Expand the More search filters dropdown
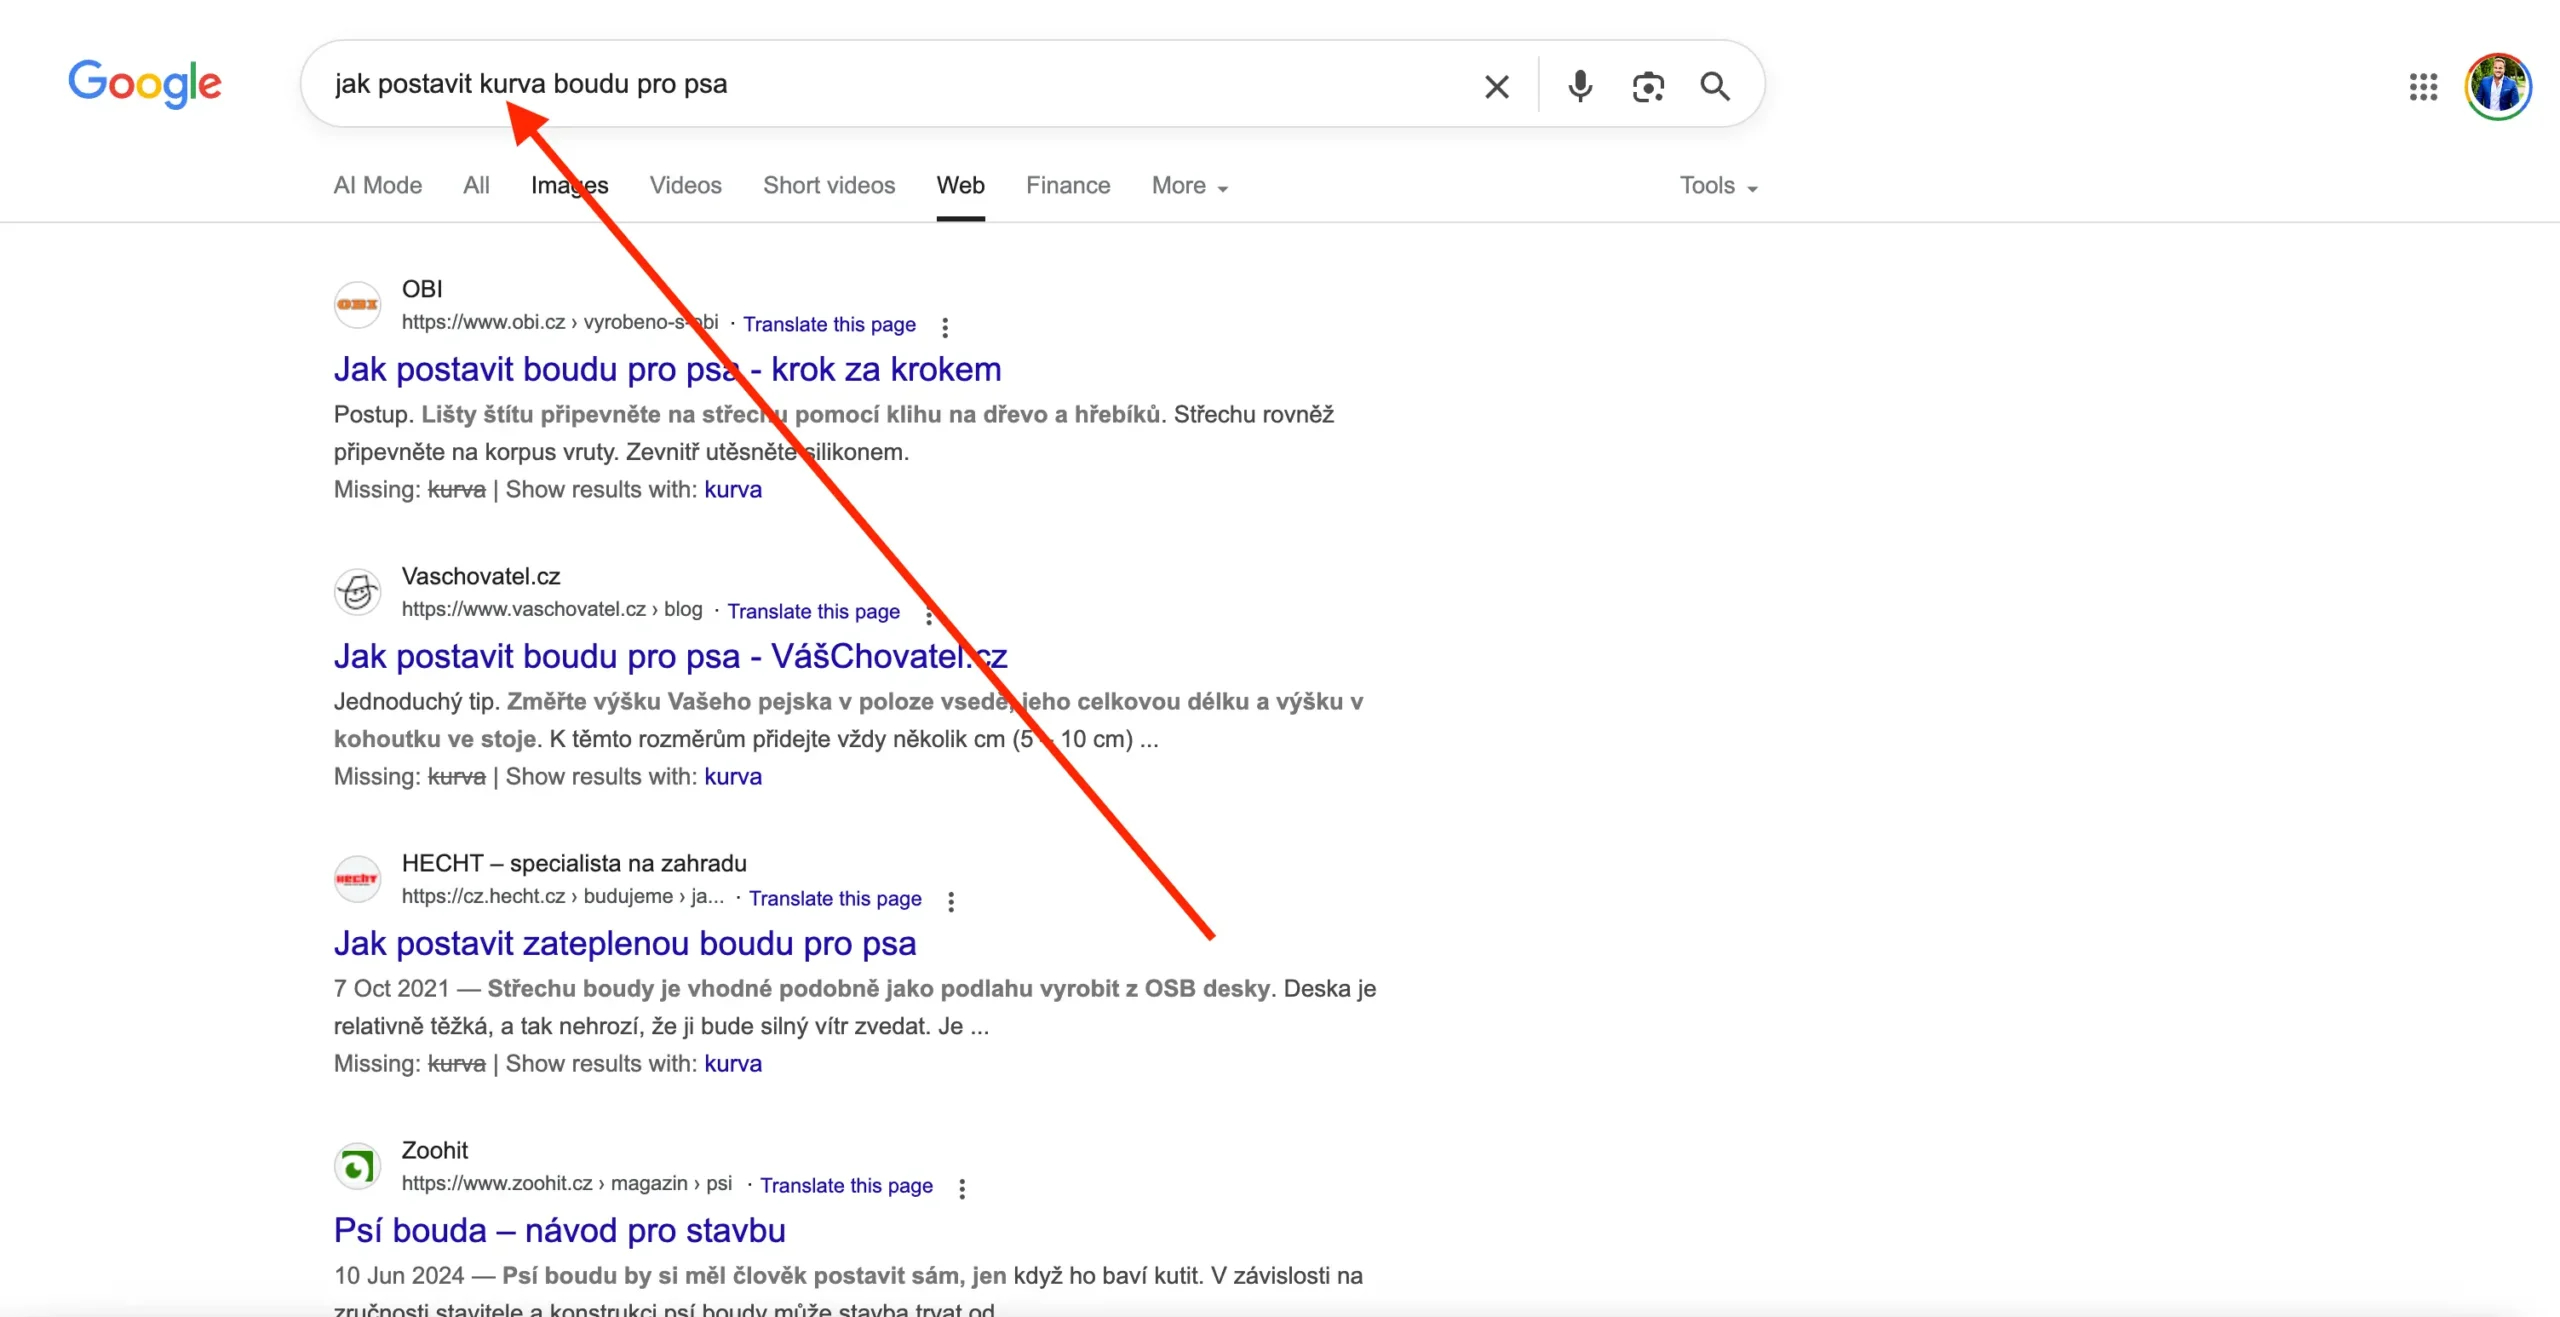Image resolution: width=2560 pixels, height=1317 pixels. point(1189,186)
